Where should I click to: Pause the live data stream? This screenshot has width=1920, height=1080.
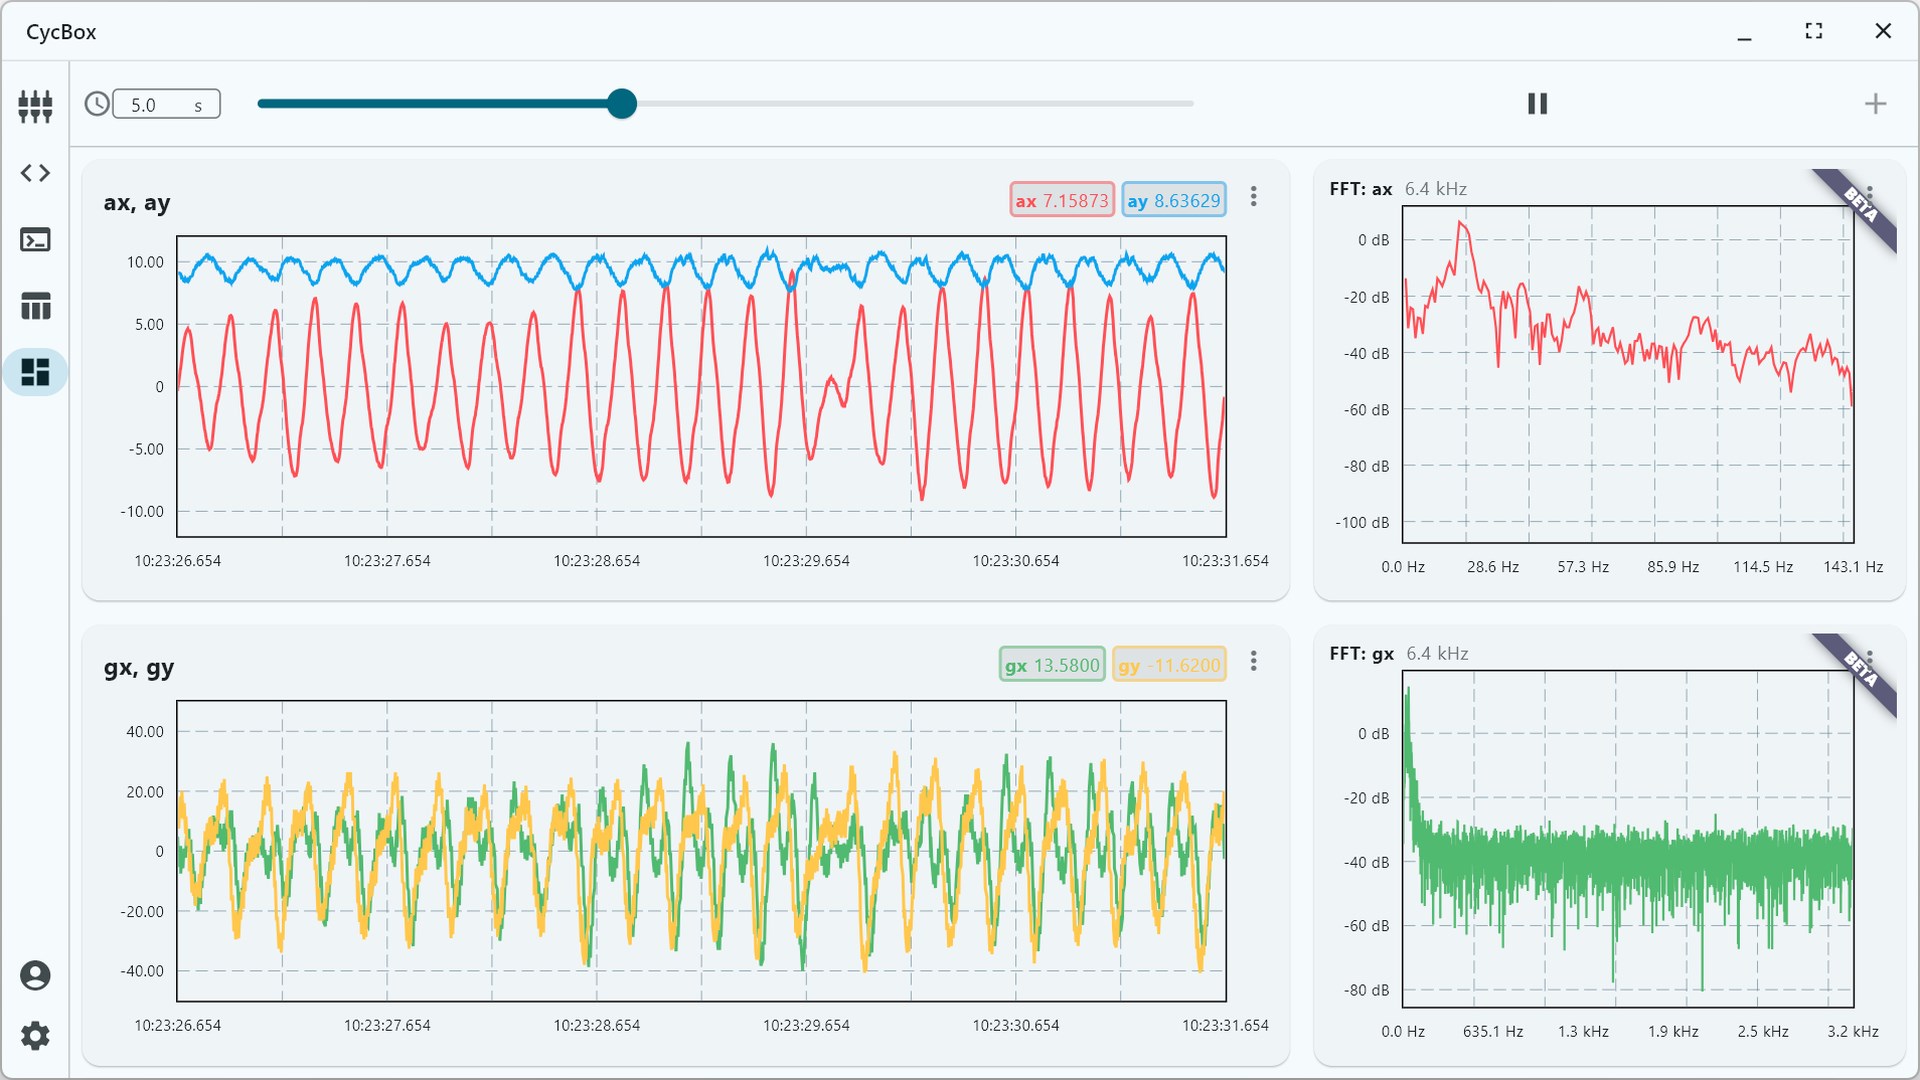click(x=1537, y=104)
